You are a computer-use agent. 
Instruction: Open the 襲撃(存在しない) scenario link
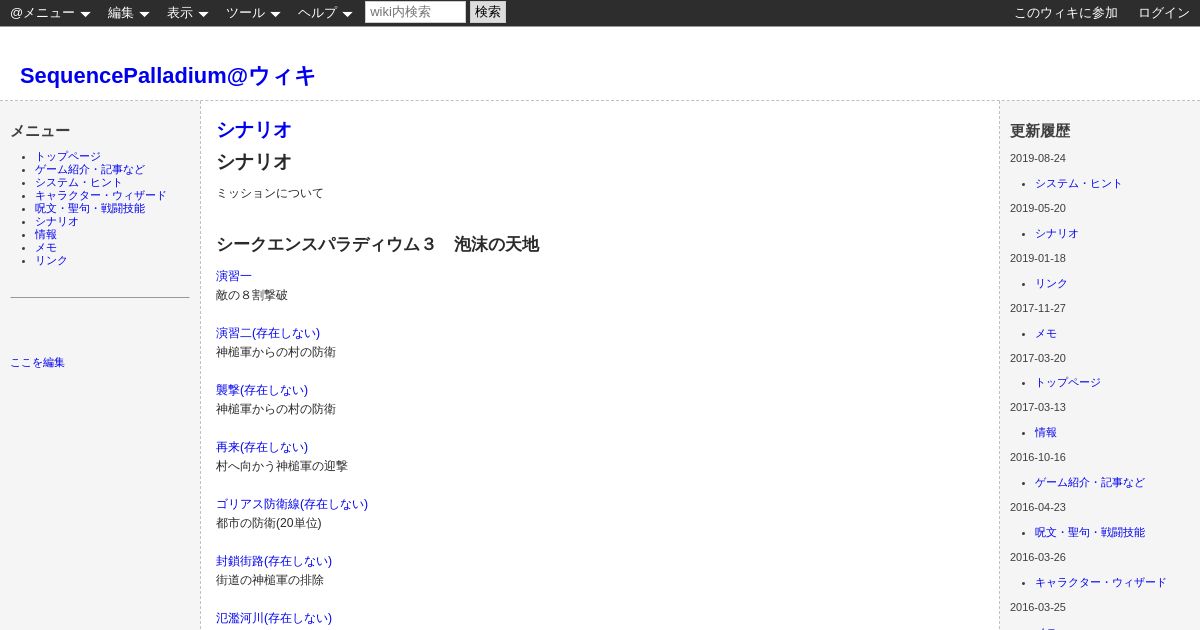click(262, 390)
